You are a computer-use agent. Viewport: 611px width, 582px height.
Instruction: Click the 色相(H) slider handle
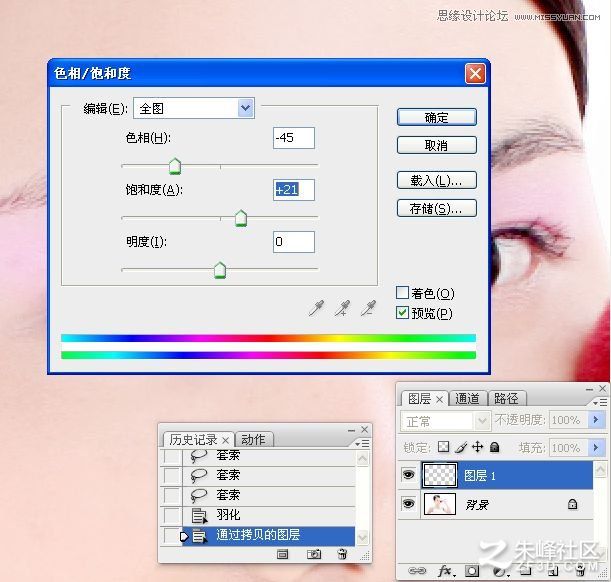175,166
